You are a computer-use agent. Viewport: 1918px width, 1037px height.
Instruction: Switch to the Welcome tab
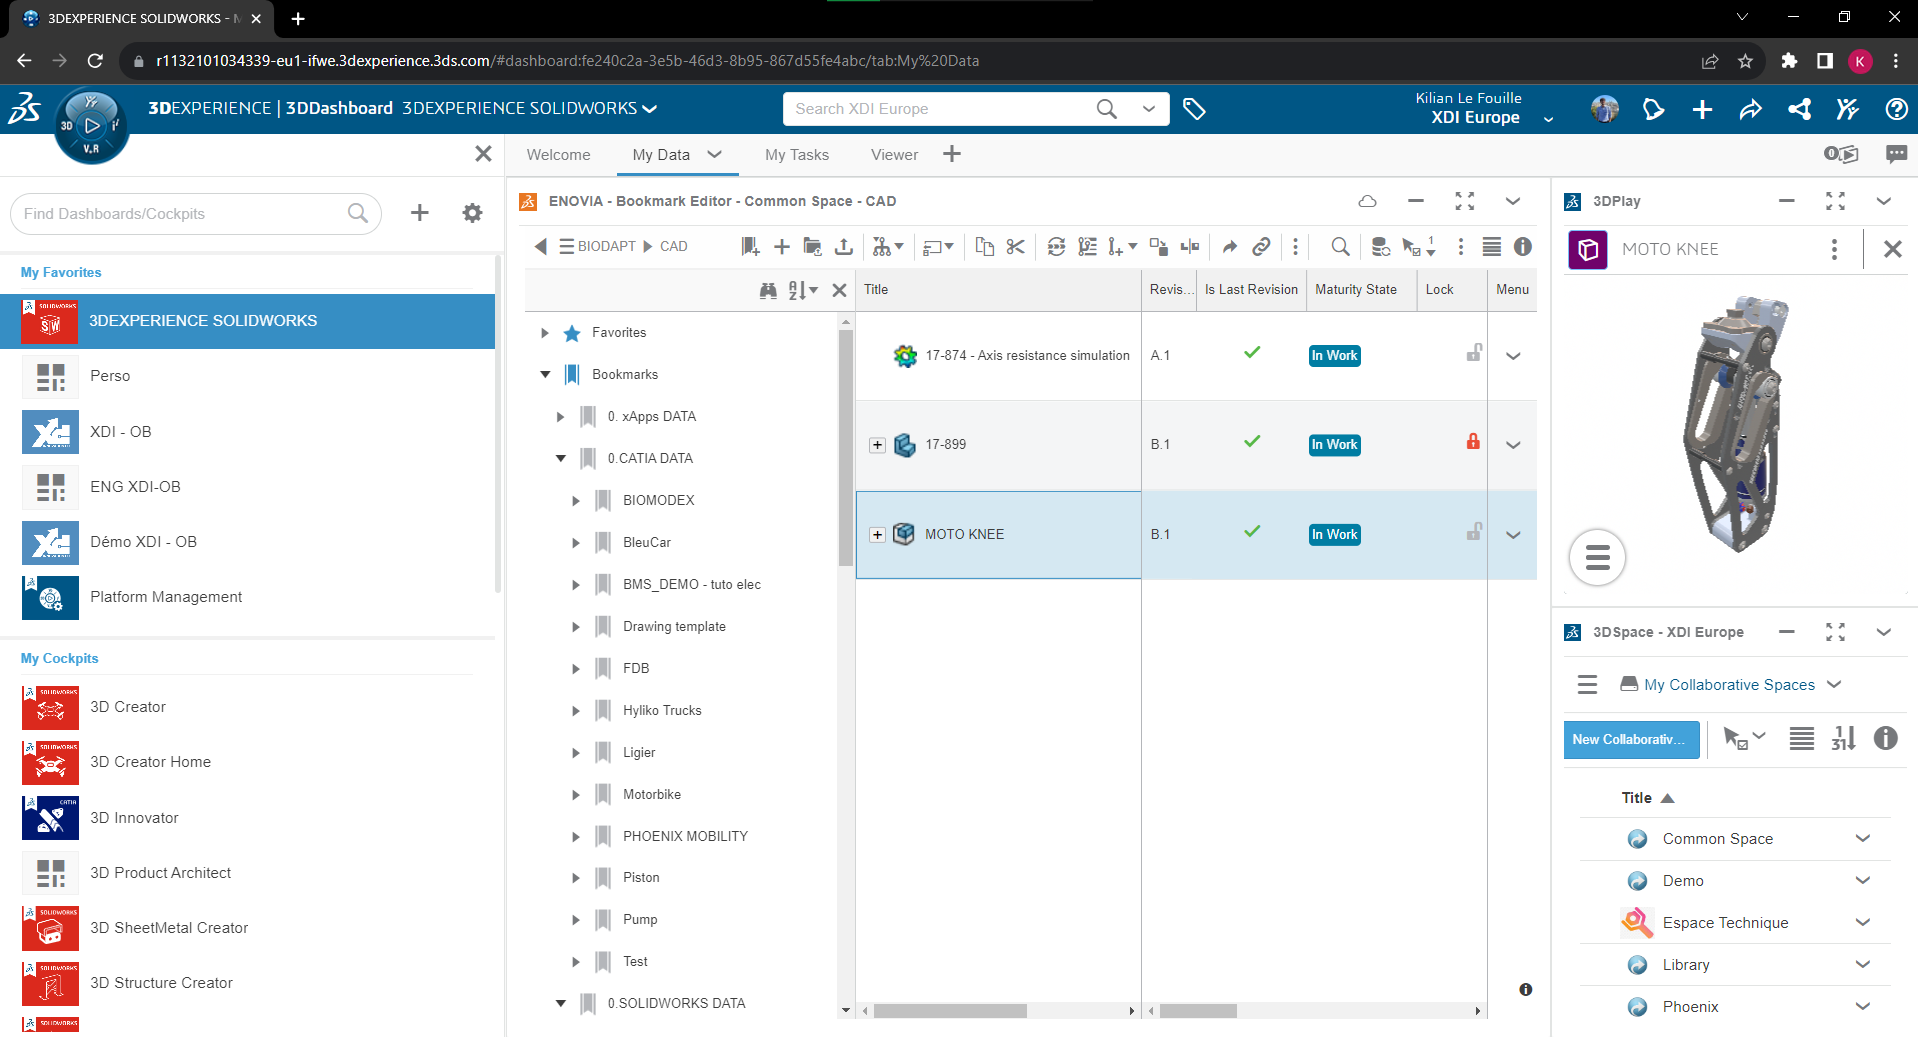(x=558, y=155)
